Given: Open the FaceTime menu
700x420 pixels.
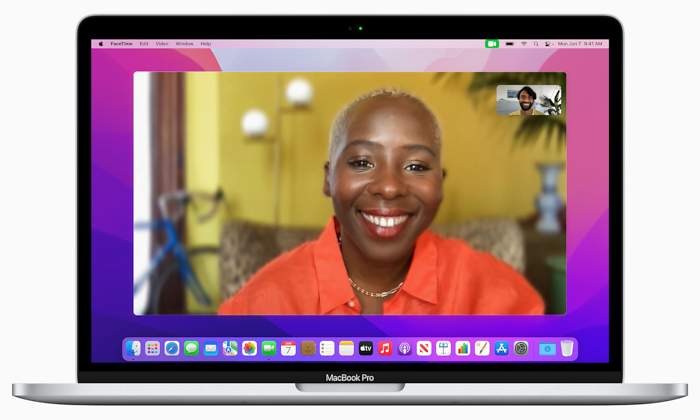Looking at the screenshot, I should pyautogui.click(x=121, y=44).
